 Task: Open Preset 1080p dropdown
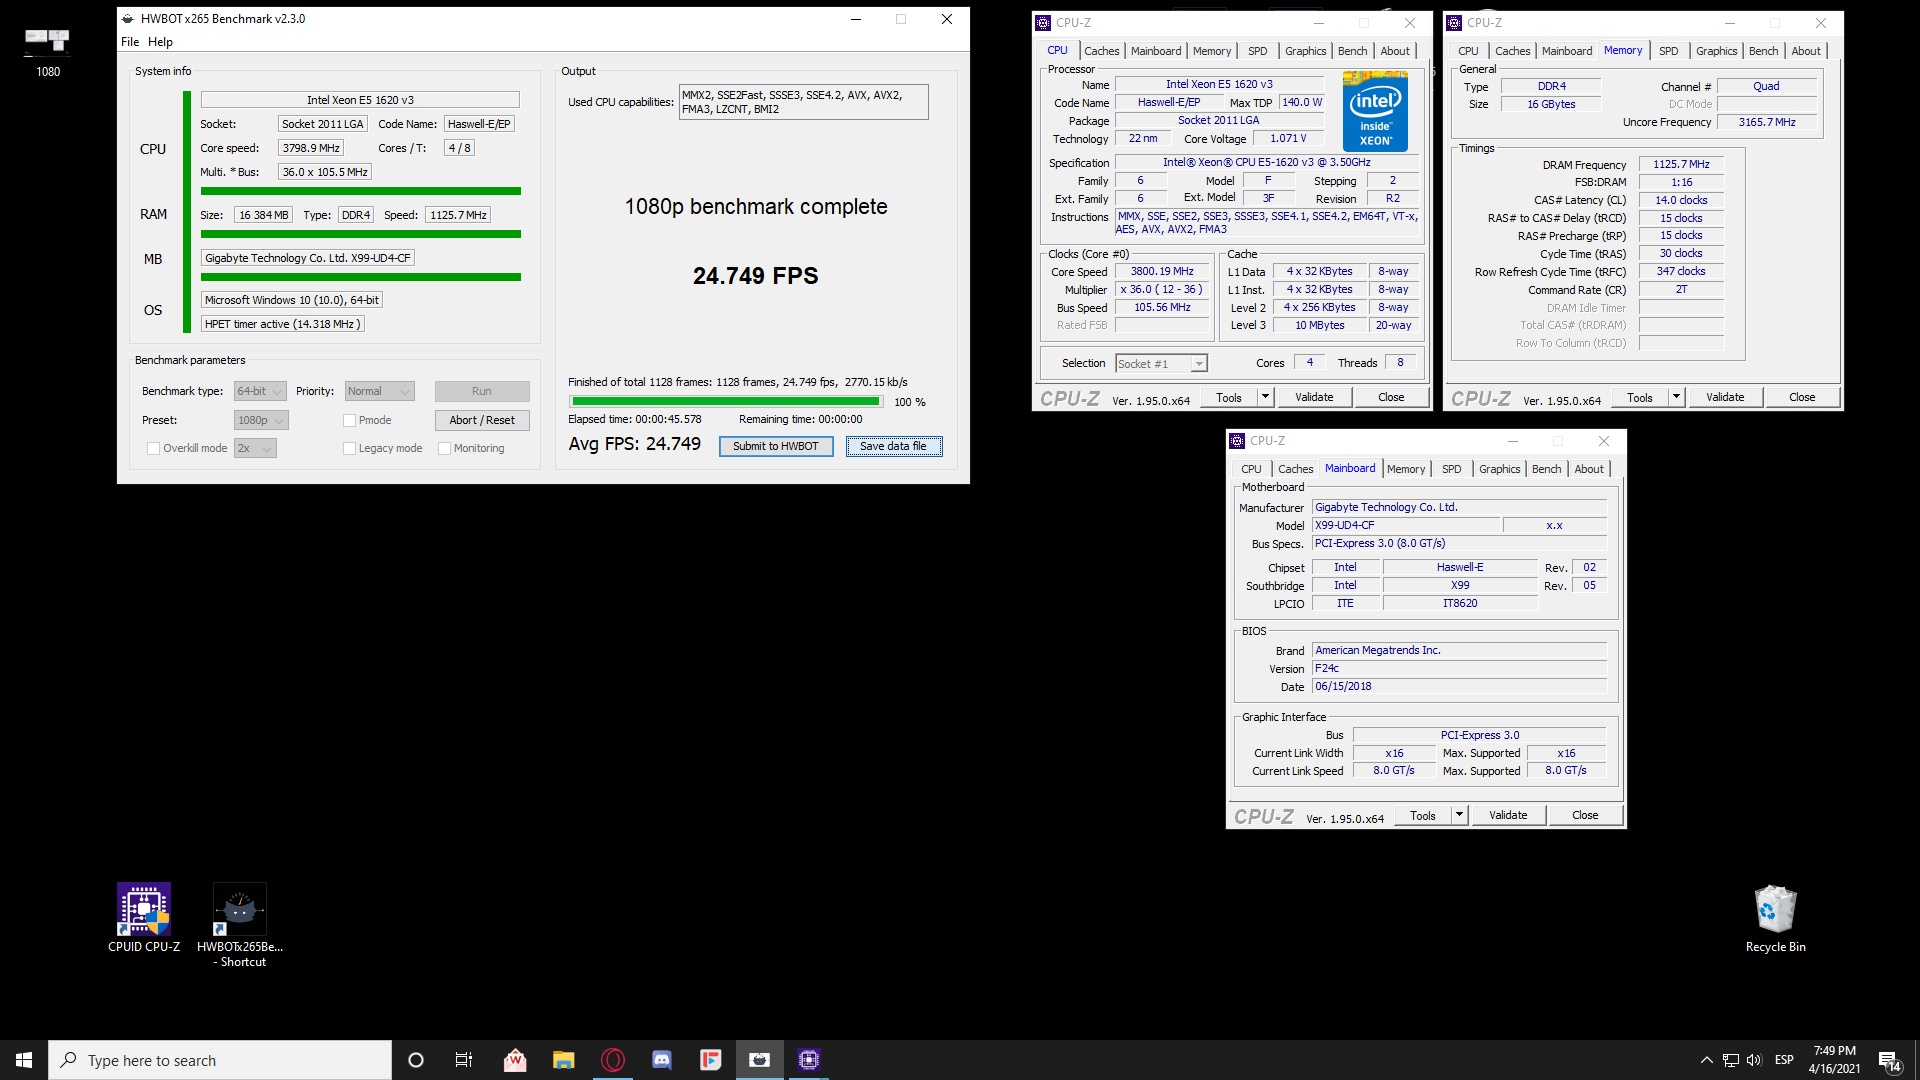point(261,421)
